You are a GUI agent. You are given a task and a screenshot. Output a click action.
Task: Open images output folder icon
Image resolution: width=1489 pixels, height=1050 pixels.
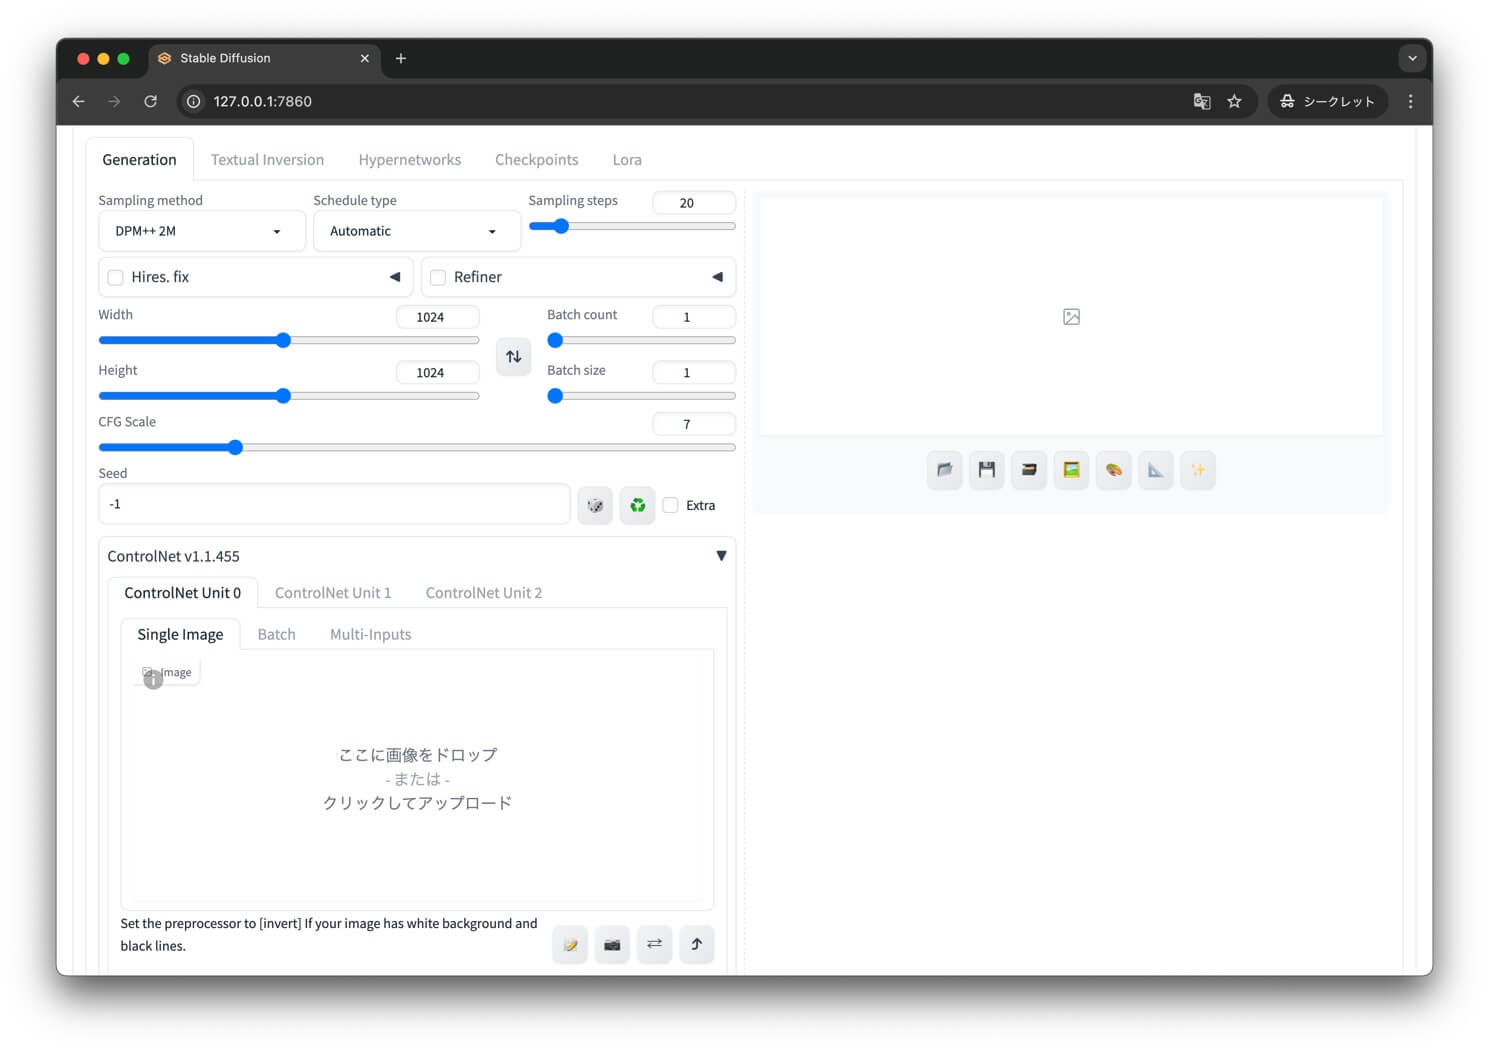[944, 470]
